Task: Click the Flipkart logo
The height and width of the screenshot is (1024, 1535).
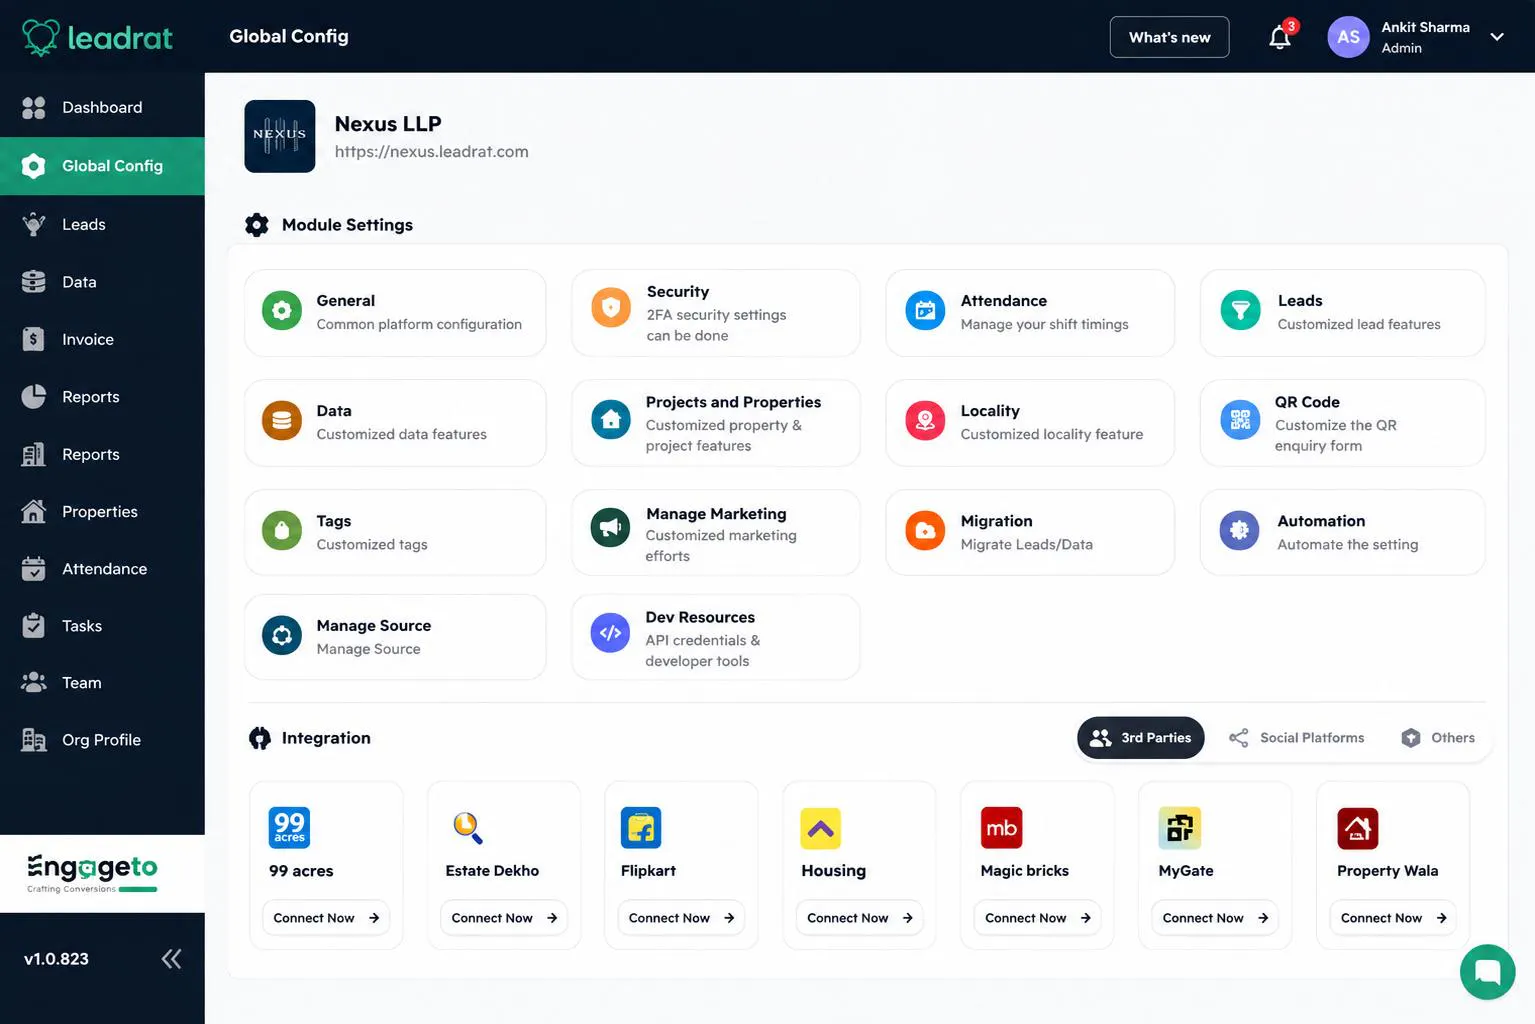Action: [641, 828]
